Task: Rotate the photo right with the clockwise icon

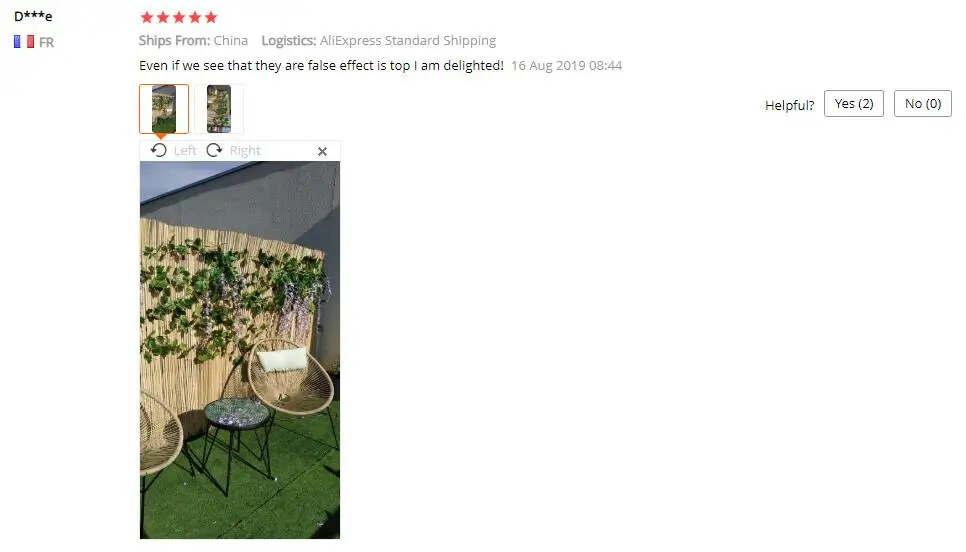Action: click(x=214, y=150)
